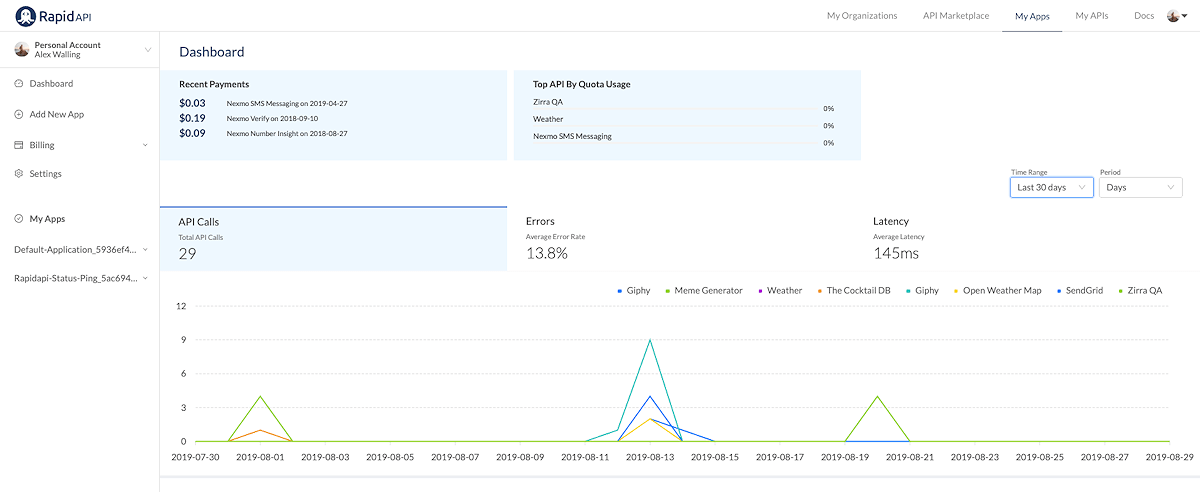Toggle the Zirra QA legend entry
This screenshot has height=492, width=1200.
click(1139, 291)
